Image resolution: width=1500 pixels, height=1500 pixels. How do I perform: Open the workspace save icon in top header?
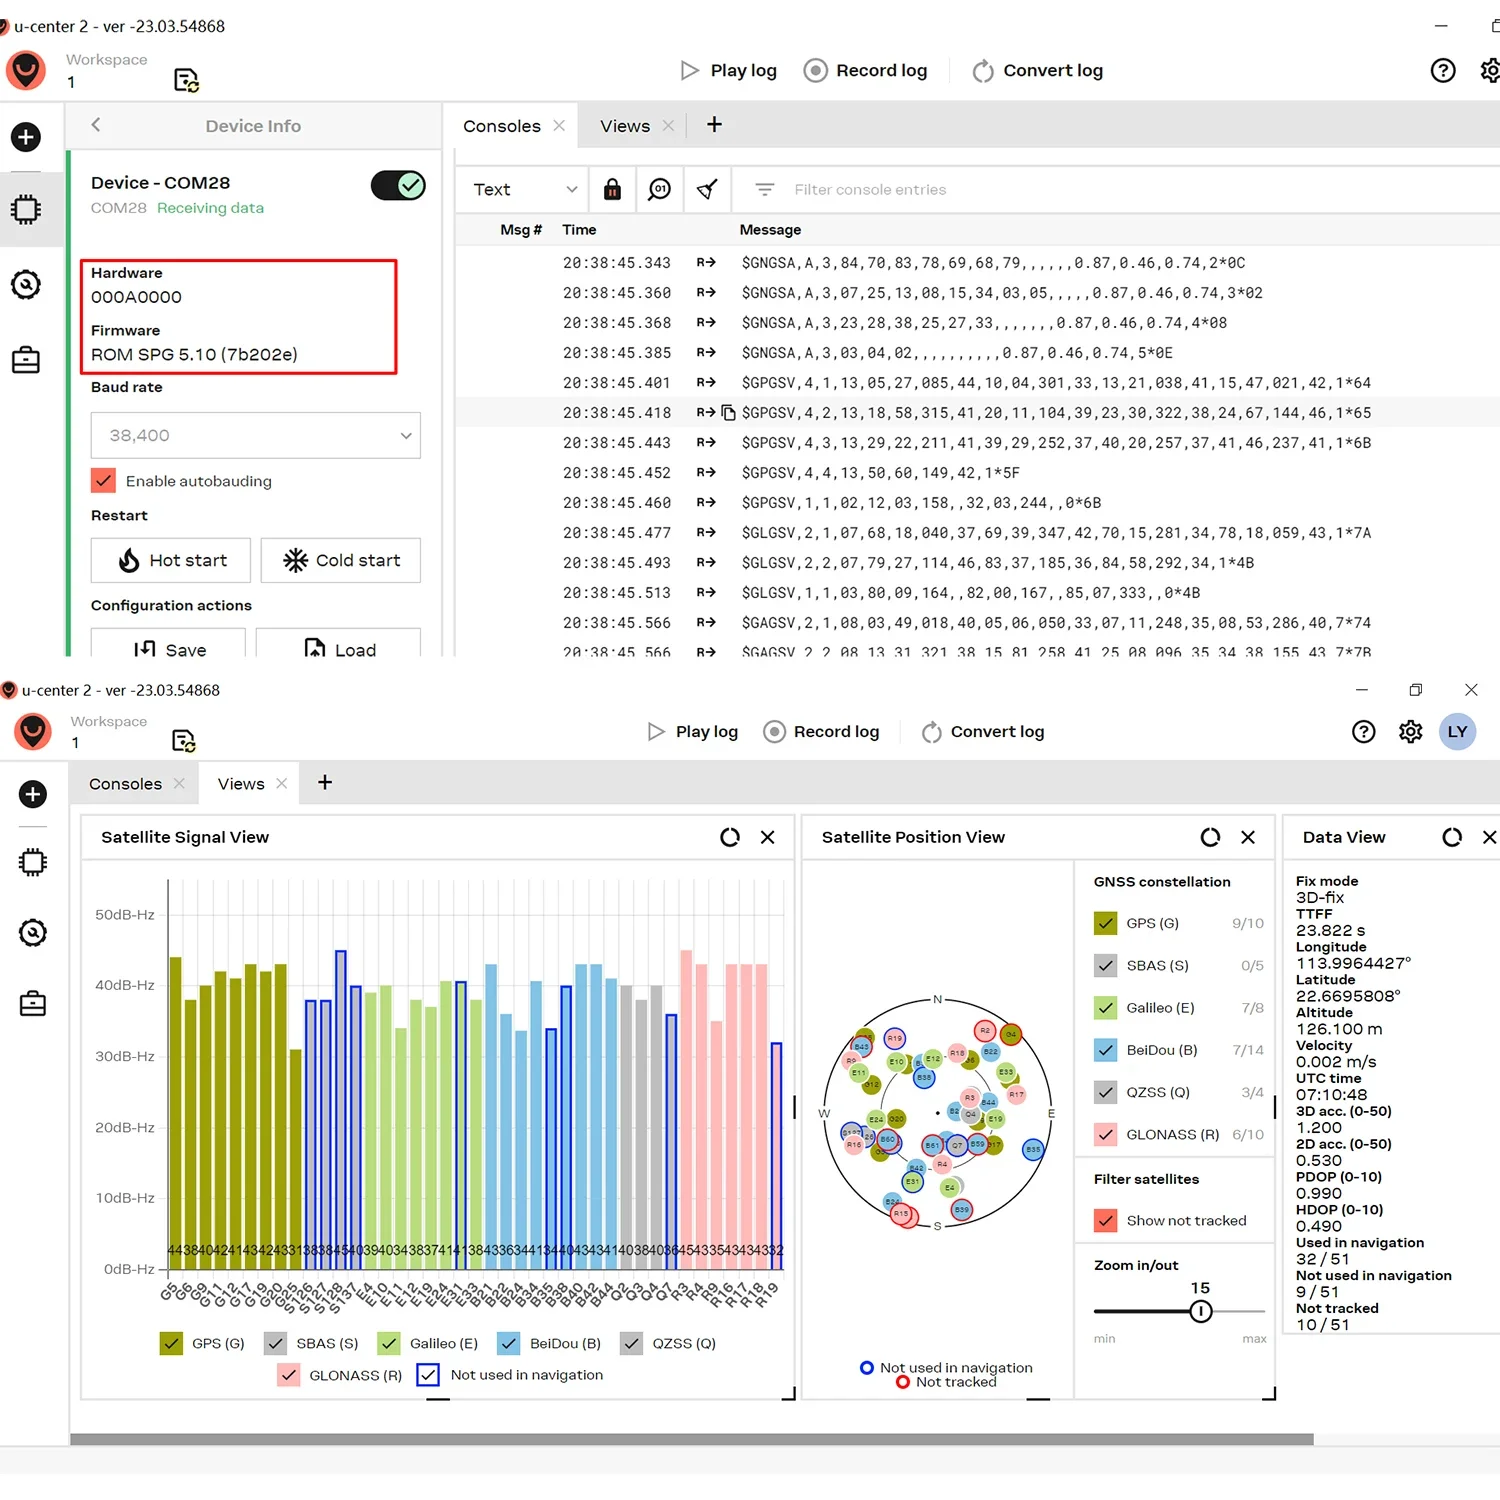tap(186, 80)
